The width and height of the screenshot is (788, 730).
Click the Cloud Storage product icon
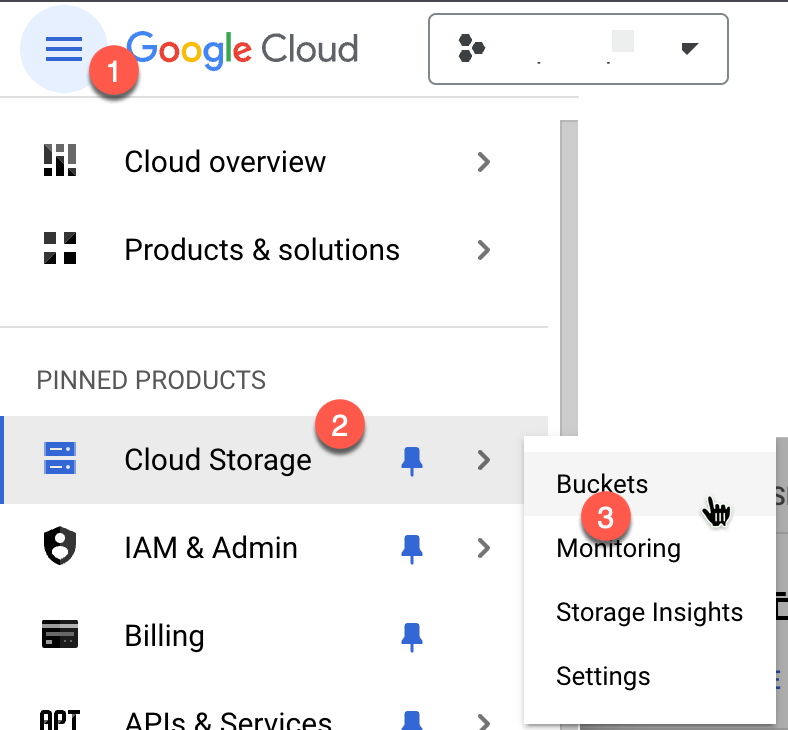click(60, 459)
